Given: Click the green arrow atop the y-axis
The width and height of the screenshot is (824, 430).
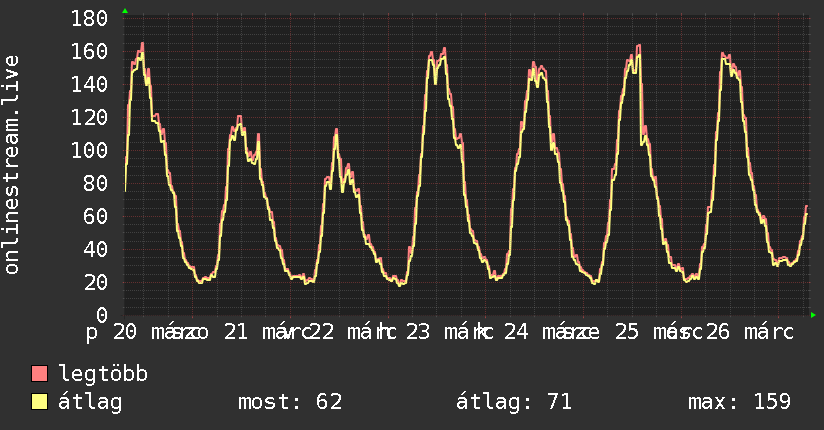Looking at the screenshot, I should pos(125,11).
